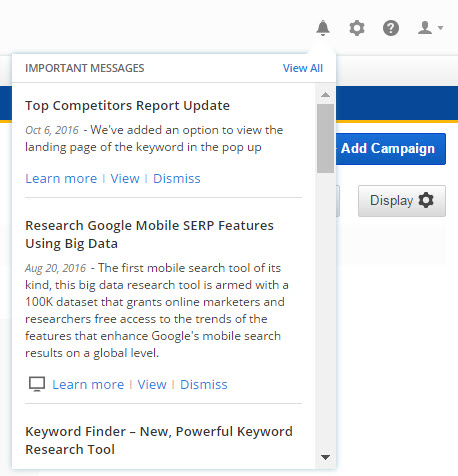Click the help question mark icon

coord(391,28)
